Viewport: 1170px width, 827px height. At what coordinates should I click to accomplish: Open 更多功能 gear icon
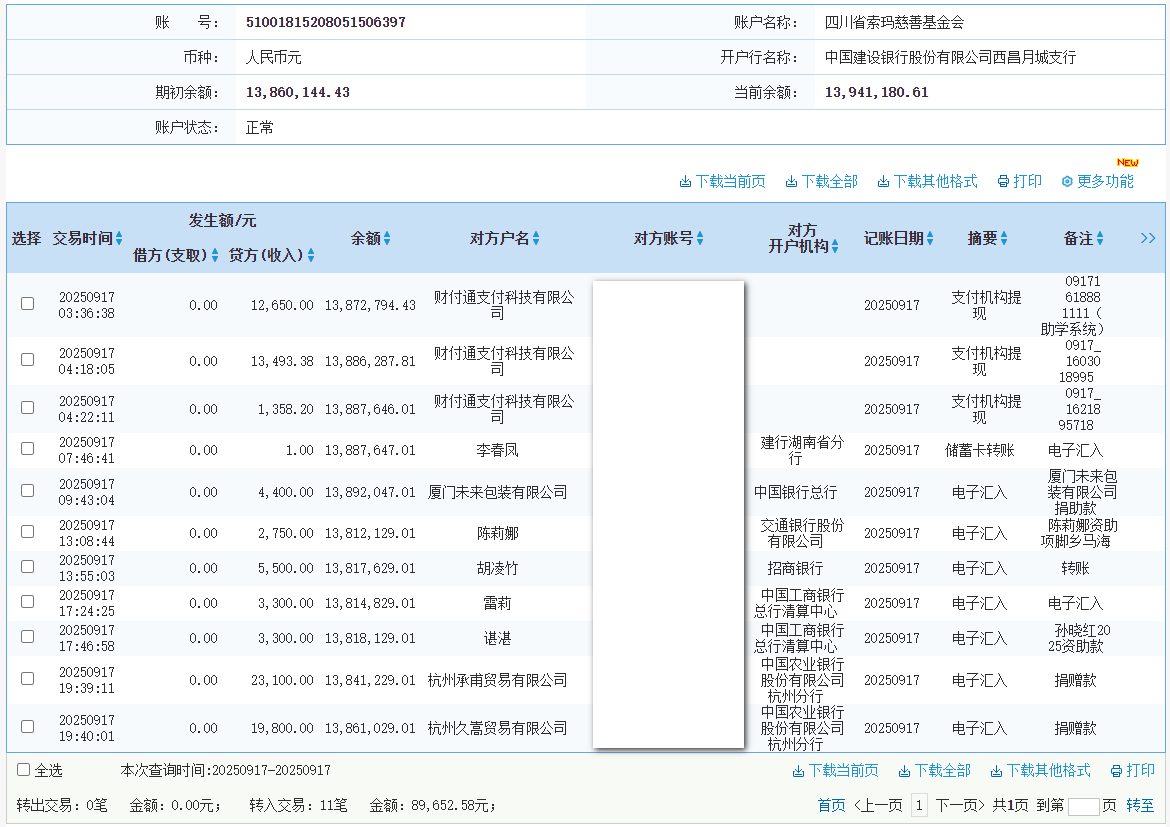(1067, 182)
